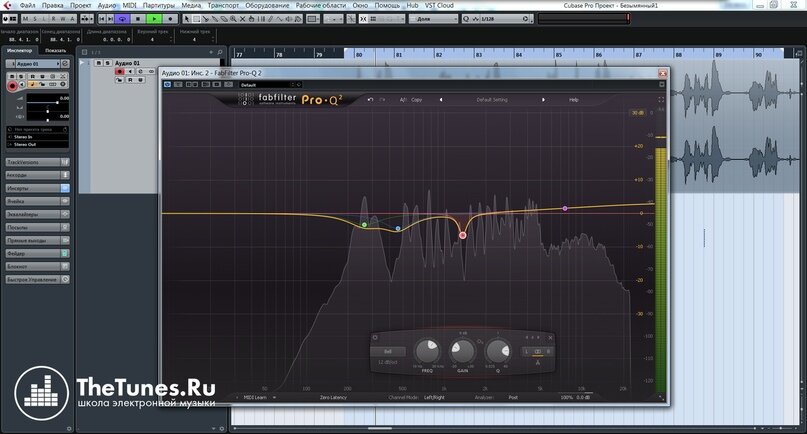Image resolution: width=807 pixels, height=434 pixels.
Task: Open the Проект menu
Action: point(81,5)
